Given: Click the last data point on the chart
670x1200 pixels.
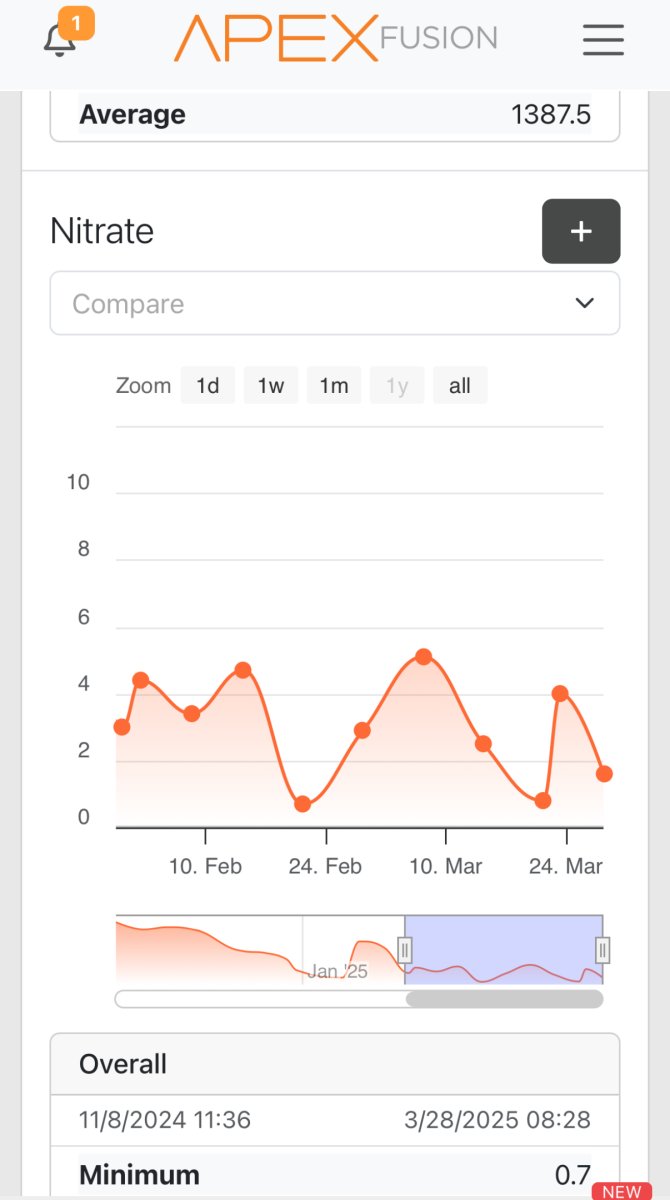Looking at the screenshot, I should 604,774.
